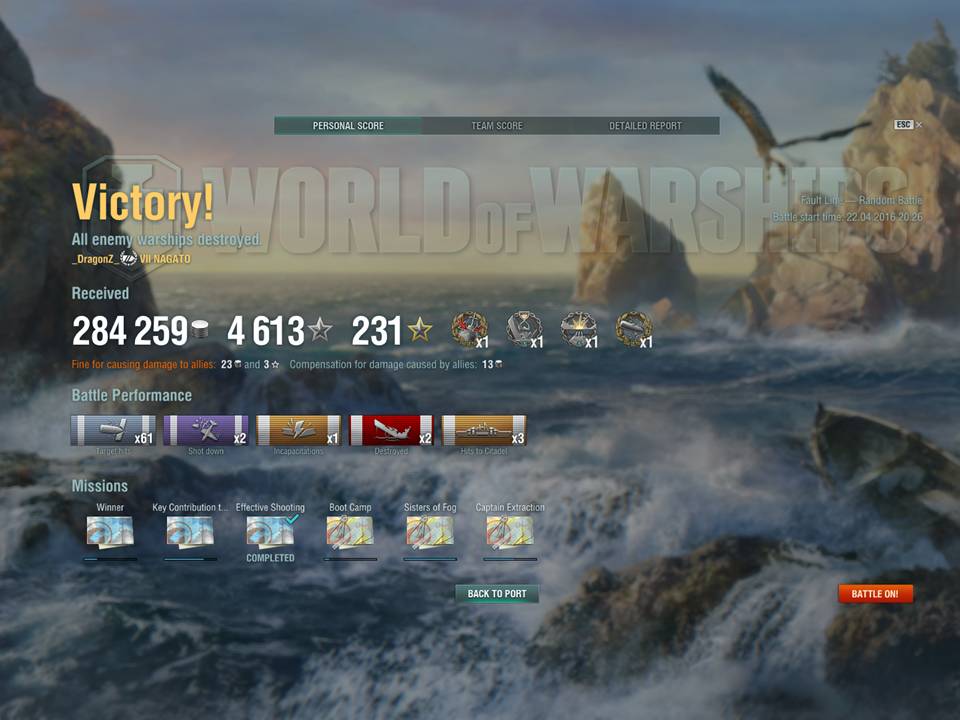Click the silver credits coin beside 284 259
The height and width of the screenshot is (720, 960).
pyautogui.click(x=200, y=329)
